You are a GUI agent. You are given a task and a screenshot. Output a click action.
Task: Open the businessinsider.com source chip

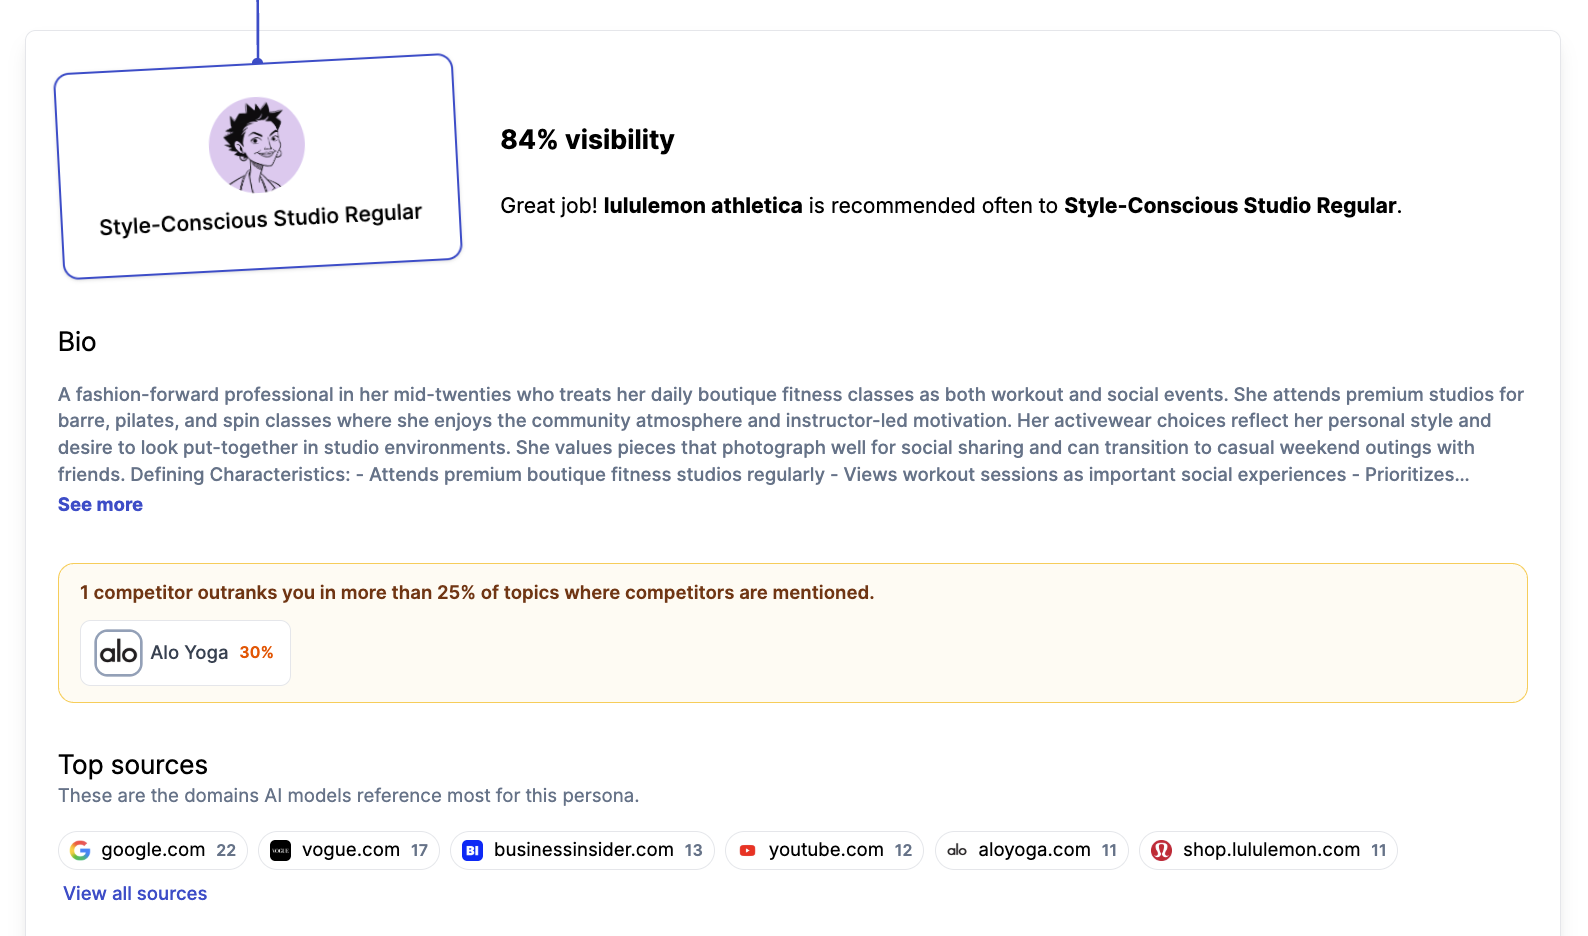582,851
